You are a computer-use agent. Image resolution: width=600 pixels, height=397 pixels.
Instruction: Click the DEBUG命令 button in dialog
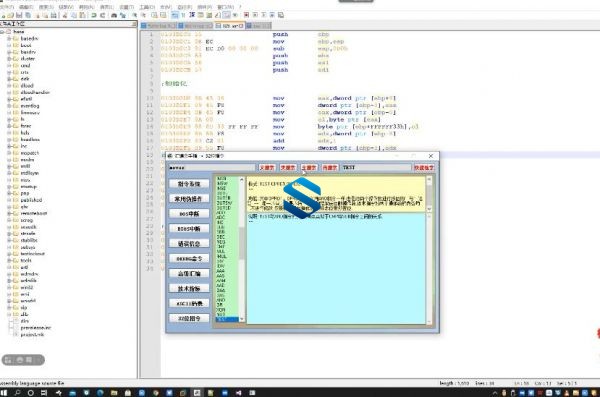point(189,258)
